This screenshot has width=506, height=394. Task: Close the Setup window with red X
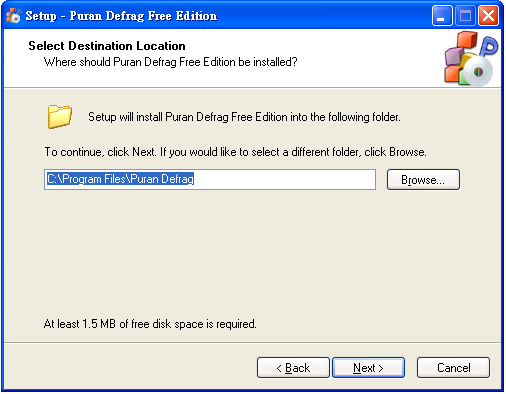coord(489,15)
